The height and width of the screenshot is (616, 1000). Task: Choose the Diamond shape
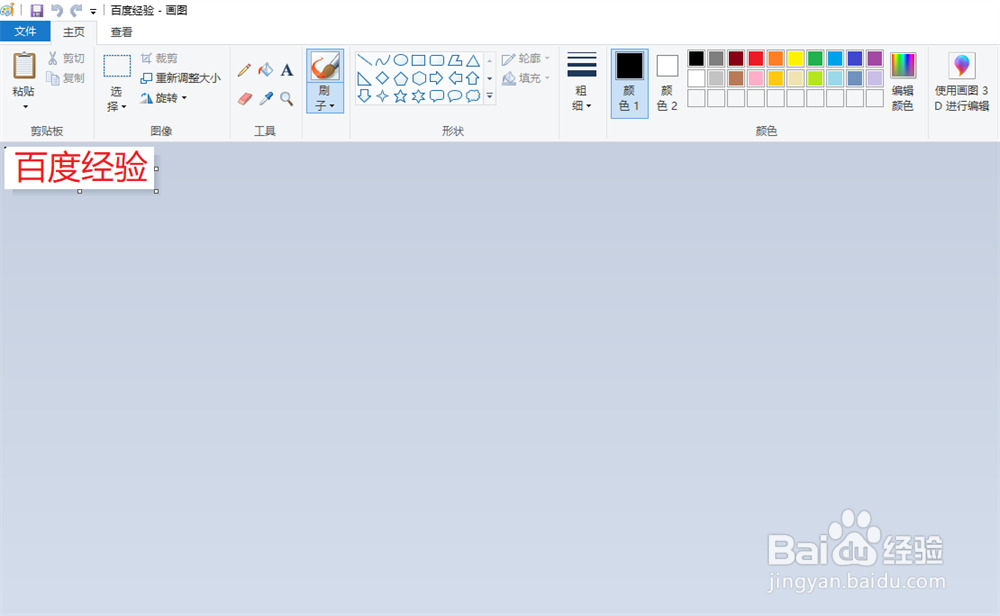(382, 78)
